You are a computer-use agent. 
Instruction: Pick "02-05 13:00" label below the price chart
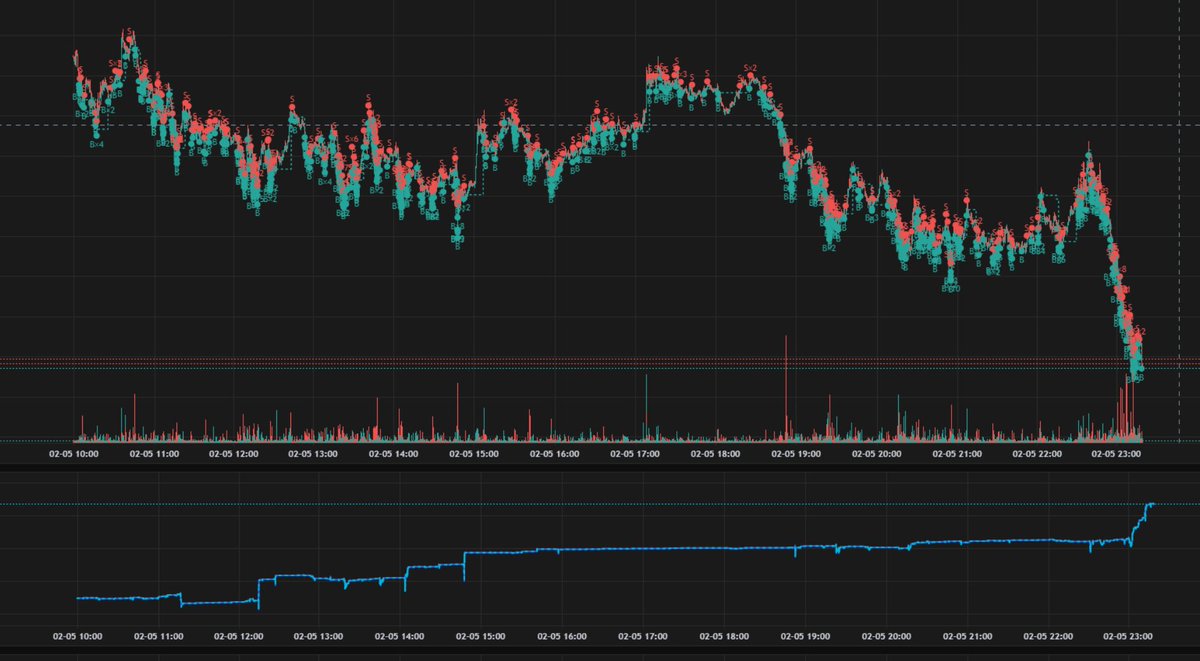pyautogui.click(x=314, y=453)
